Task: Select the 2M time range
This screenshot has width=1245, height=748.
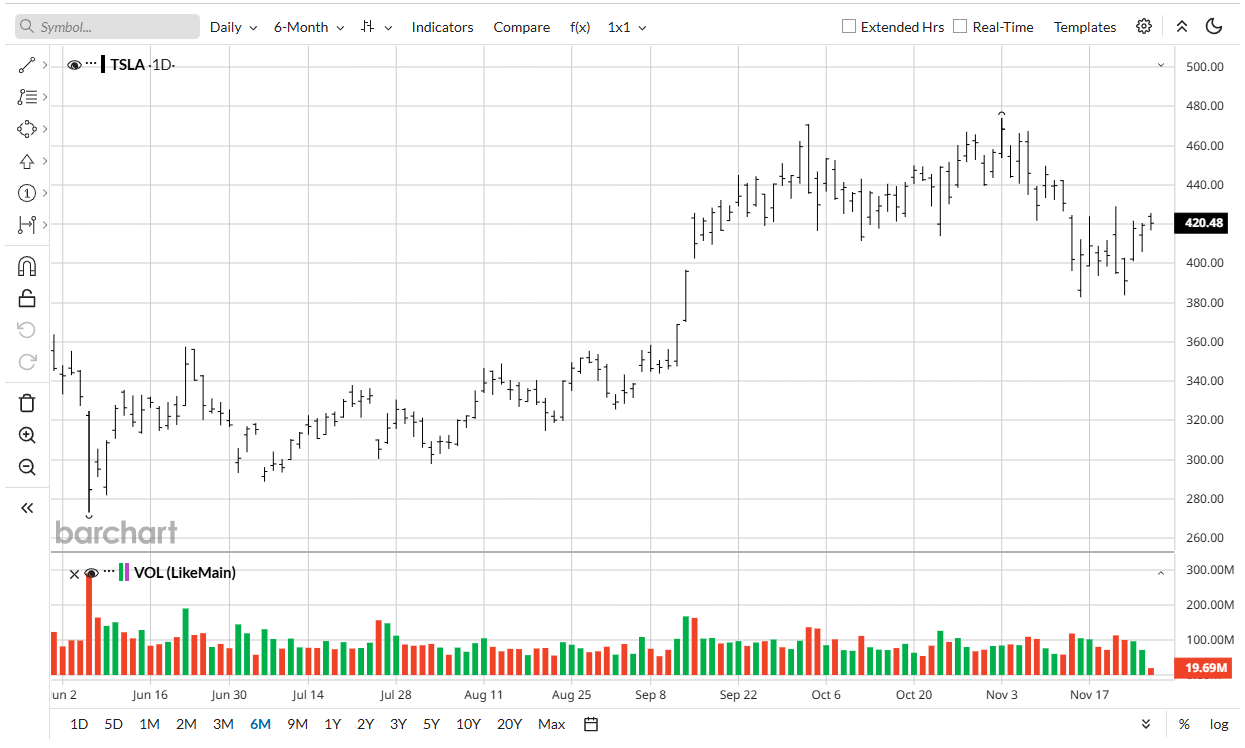Action: click(186, 724)
